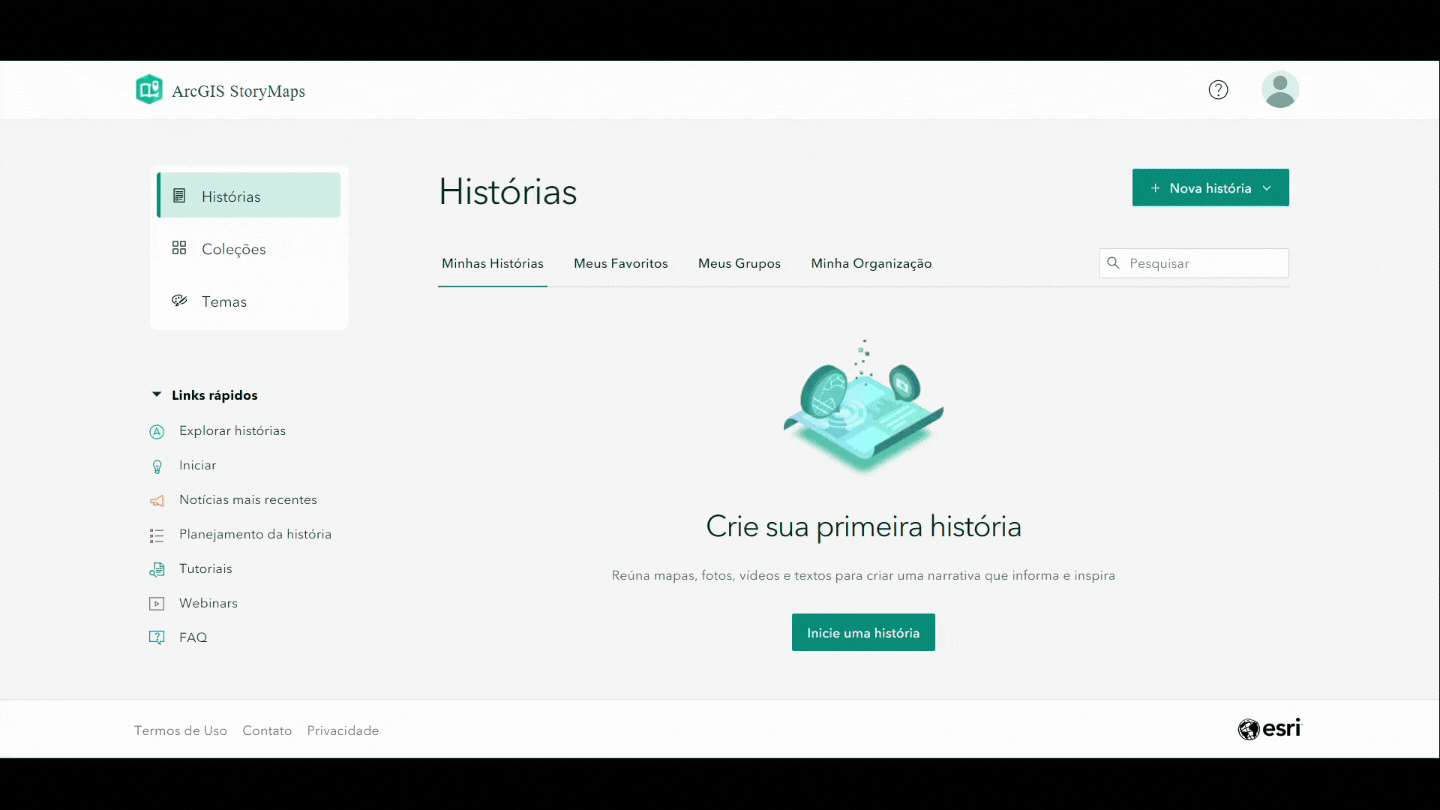Open the Termos de Uso link
The height and width of the screenshot is (810, 1440).
[x=181, y=731]
